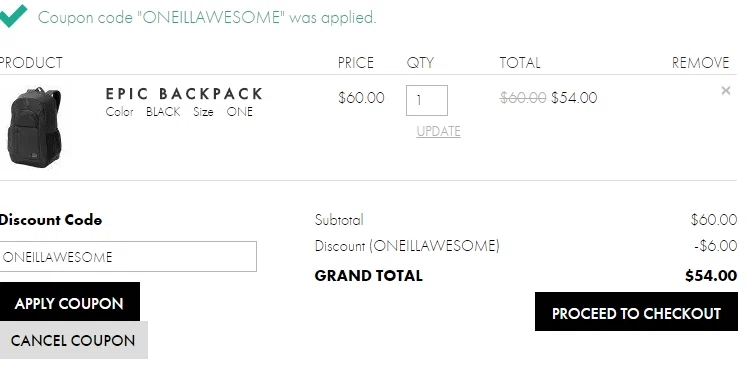Screen dimensions: 748x367
Task: Click the Discount (ONEILLAWESOME) summary label
Action: (407, 246)
